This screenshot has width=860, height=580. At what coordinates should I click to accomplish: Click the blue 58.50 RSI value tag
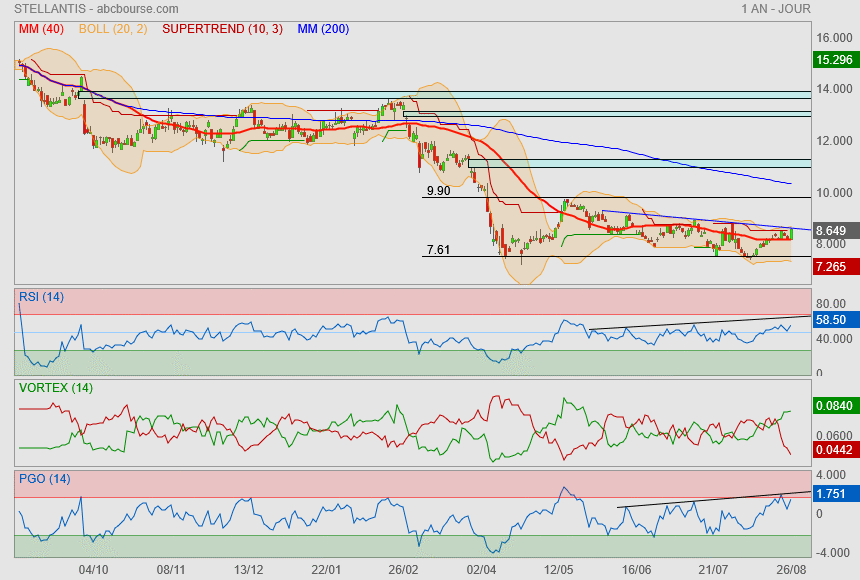coord(834,320)
